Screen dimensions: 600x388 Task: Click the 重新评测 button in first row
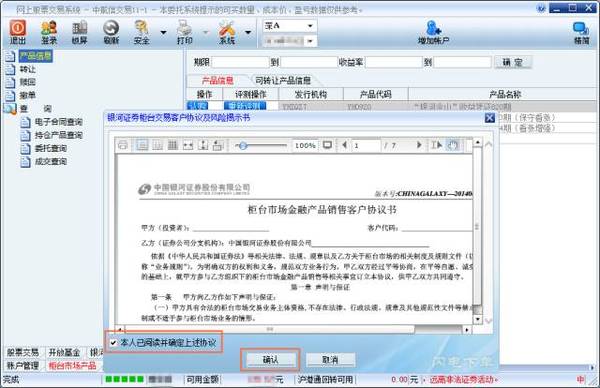pyautogui.click(x=245, y=106)
